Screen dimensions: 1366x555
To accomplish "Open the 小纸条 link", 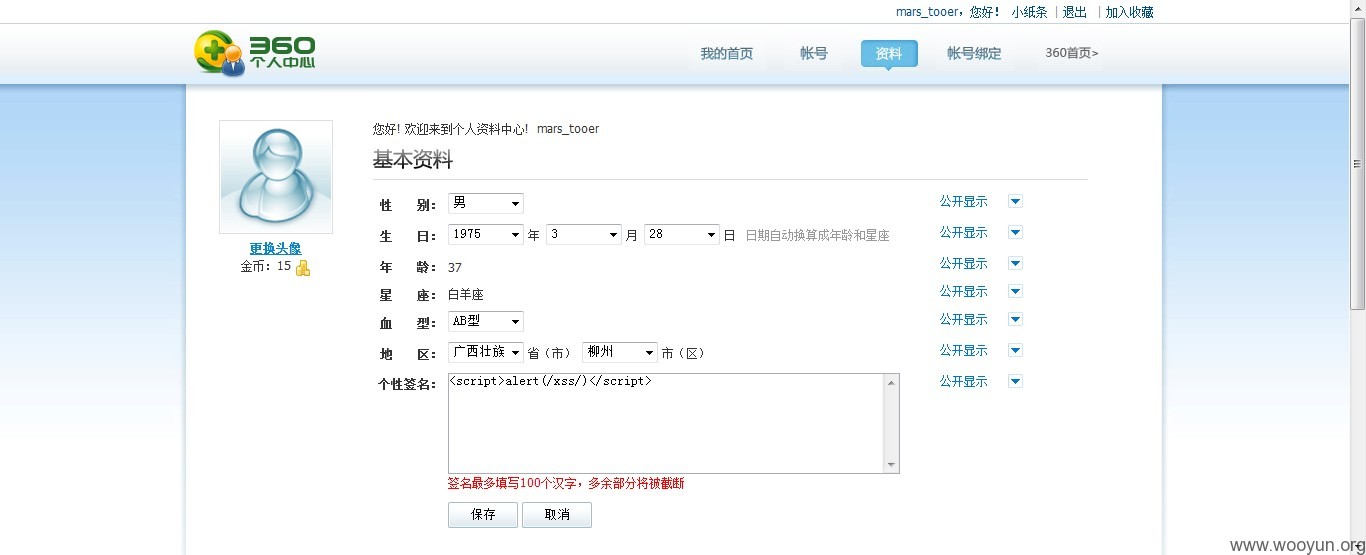I will pyautogui.click(x=1029, y=12).
